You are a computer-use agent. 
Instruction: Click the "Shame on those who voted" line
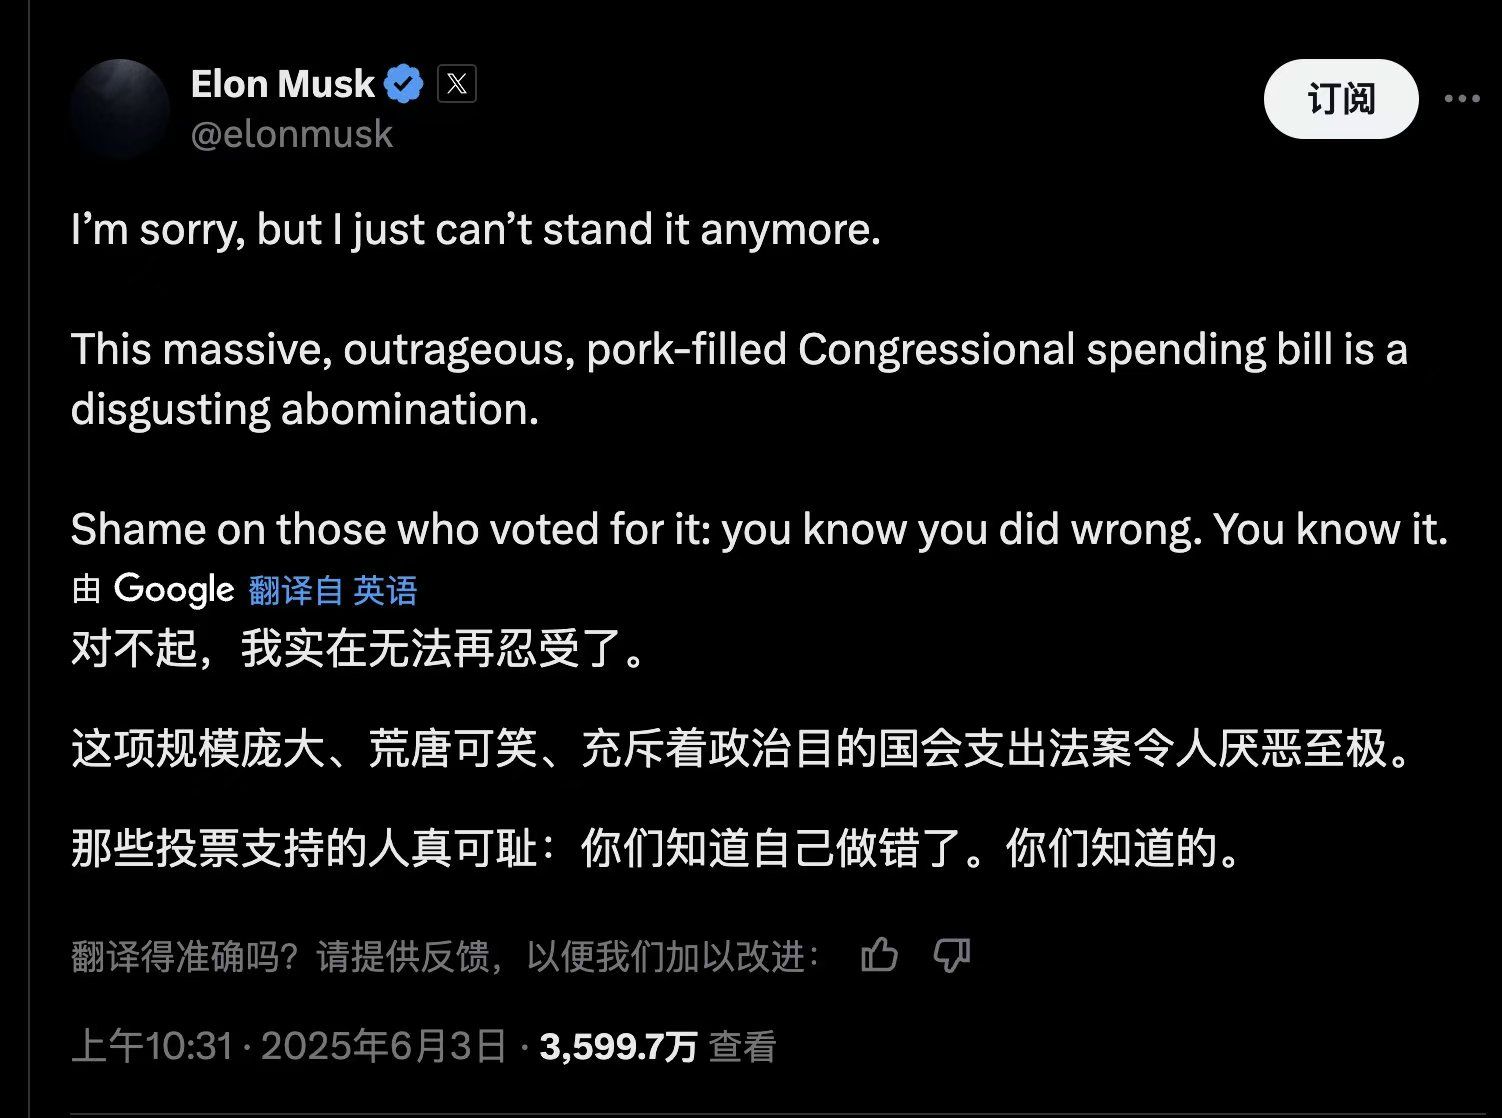coord(758,529)
